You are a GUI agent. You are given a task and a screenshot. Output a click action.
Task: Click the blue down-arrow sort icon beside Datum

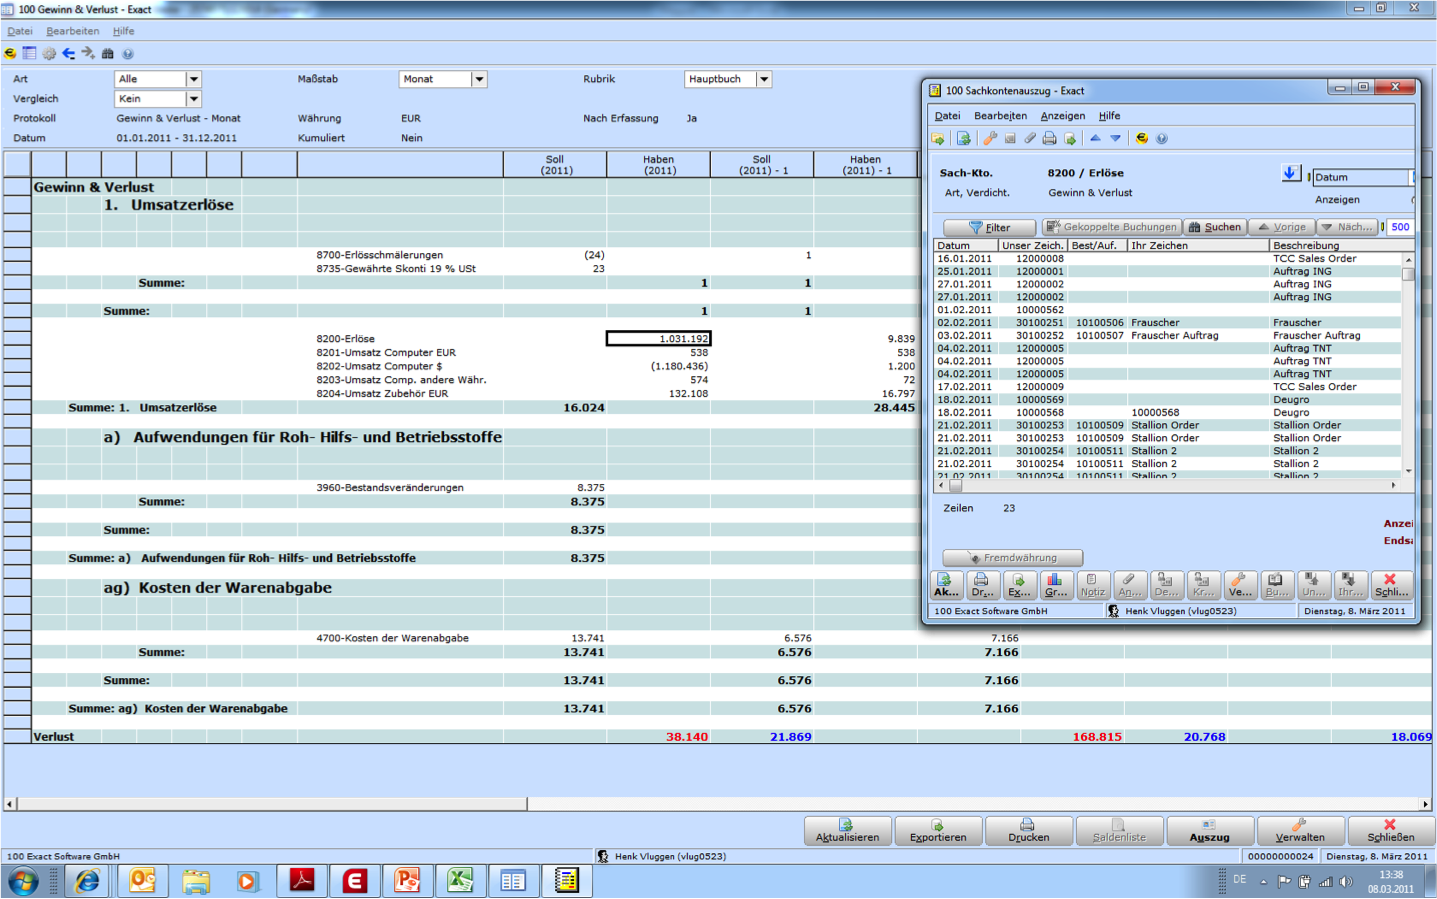(x=1290, y=174)
